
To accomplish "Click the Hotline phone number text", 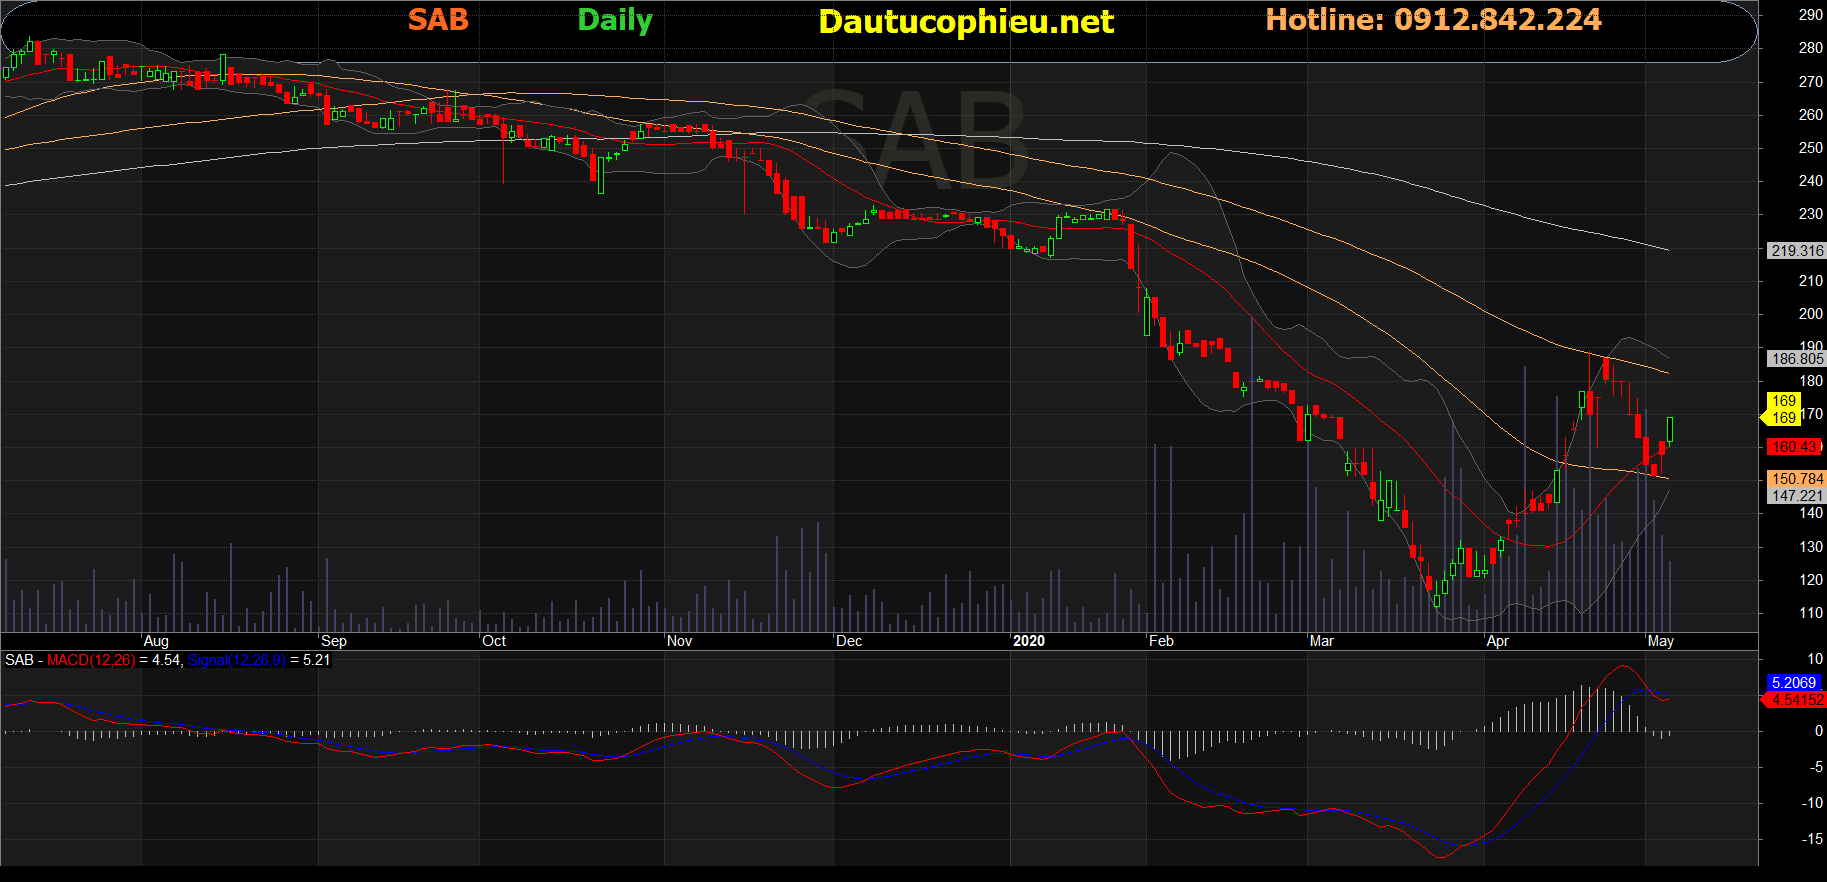I will [1433, 20].
